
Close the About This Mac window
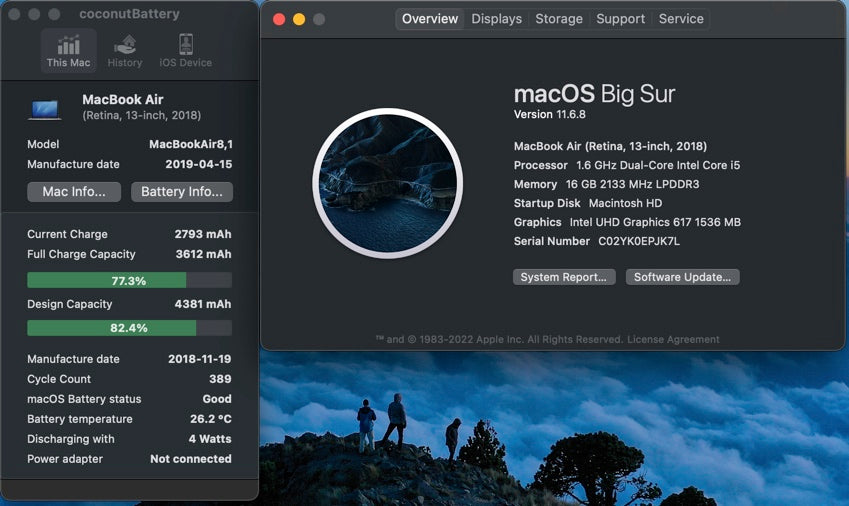279,19
